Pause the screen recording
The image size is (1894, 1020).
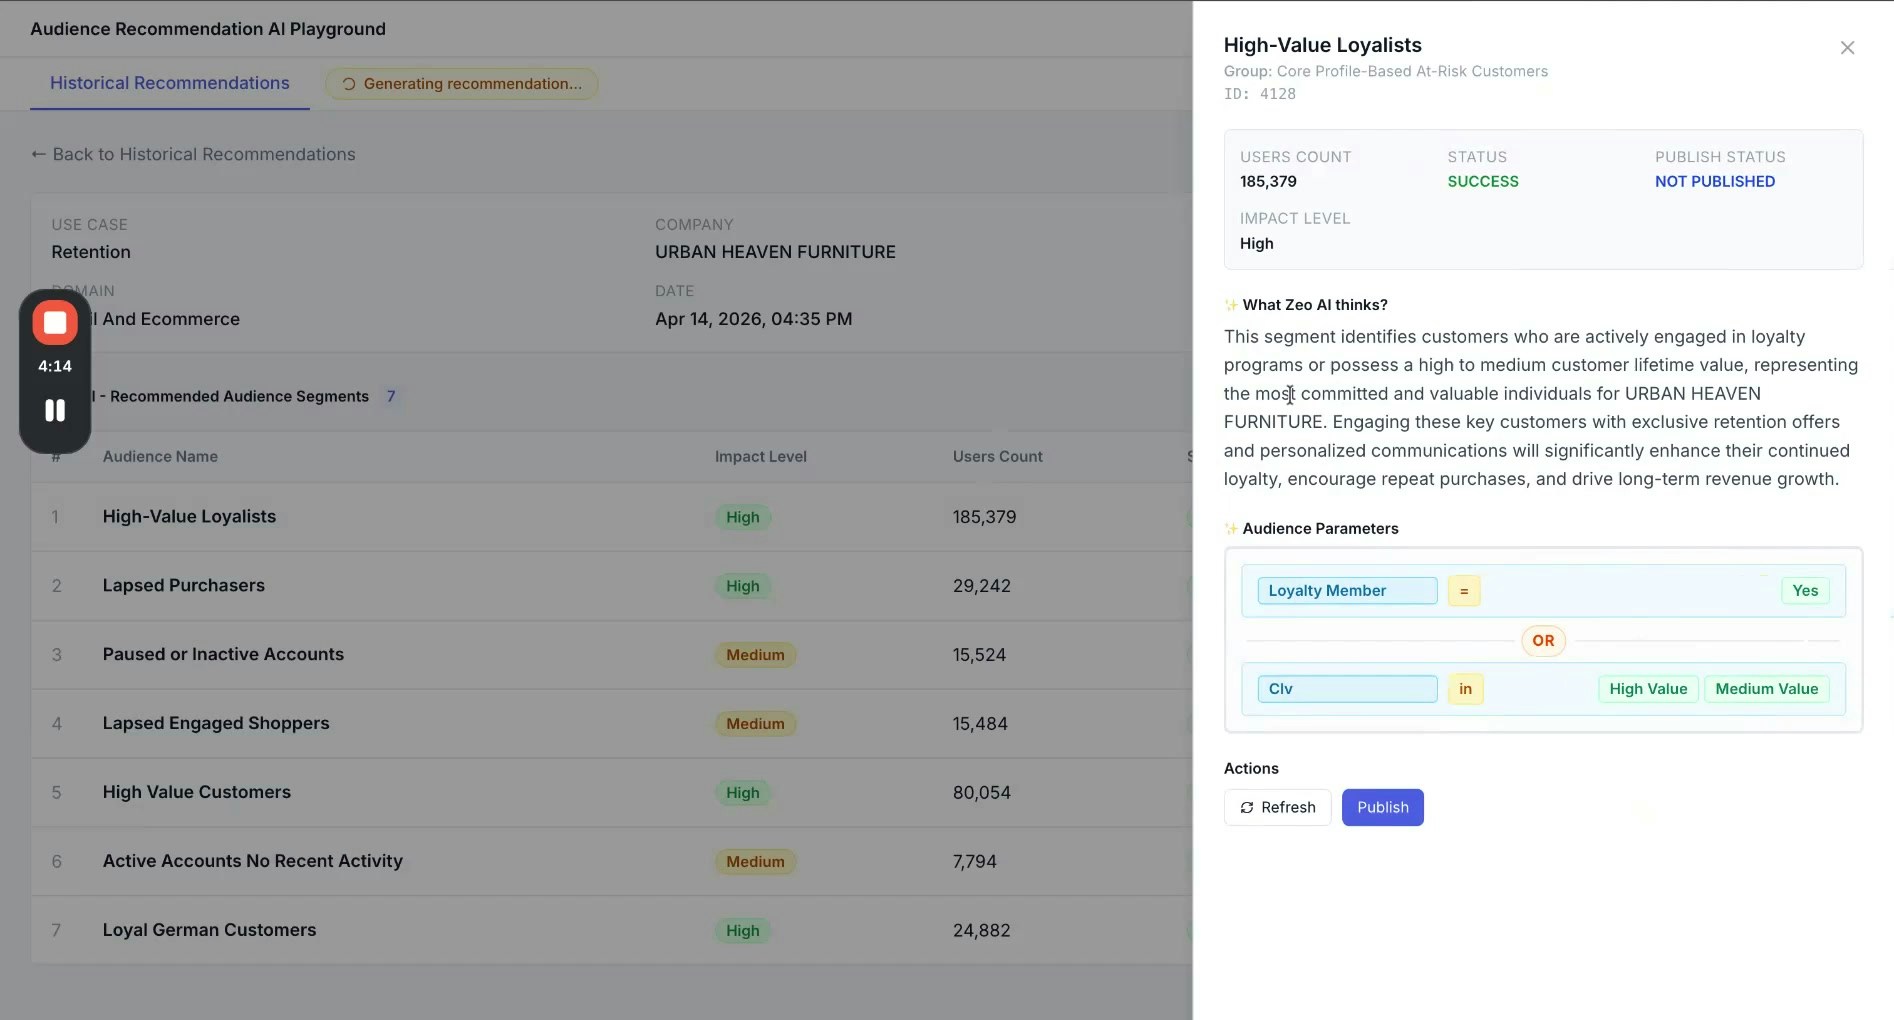(55, 410)
